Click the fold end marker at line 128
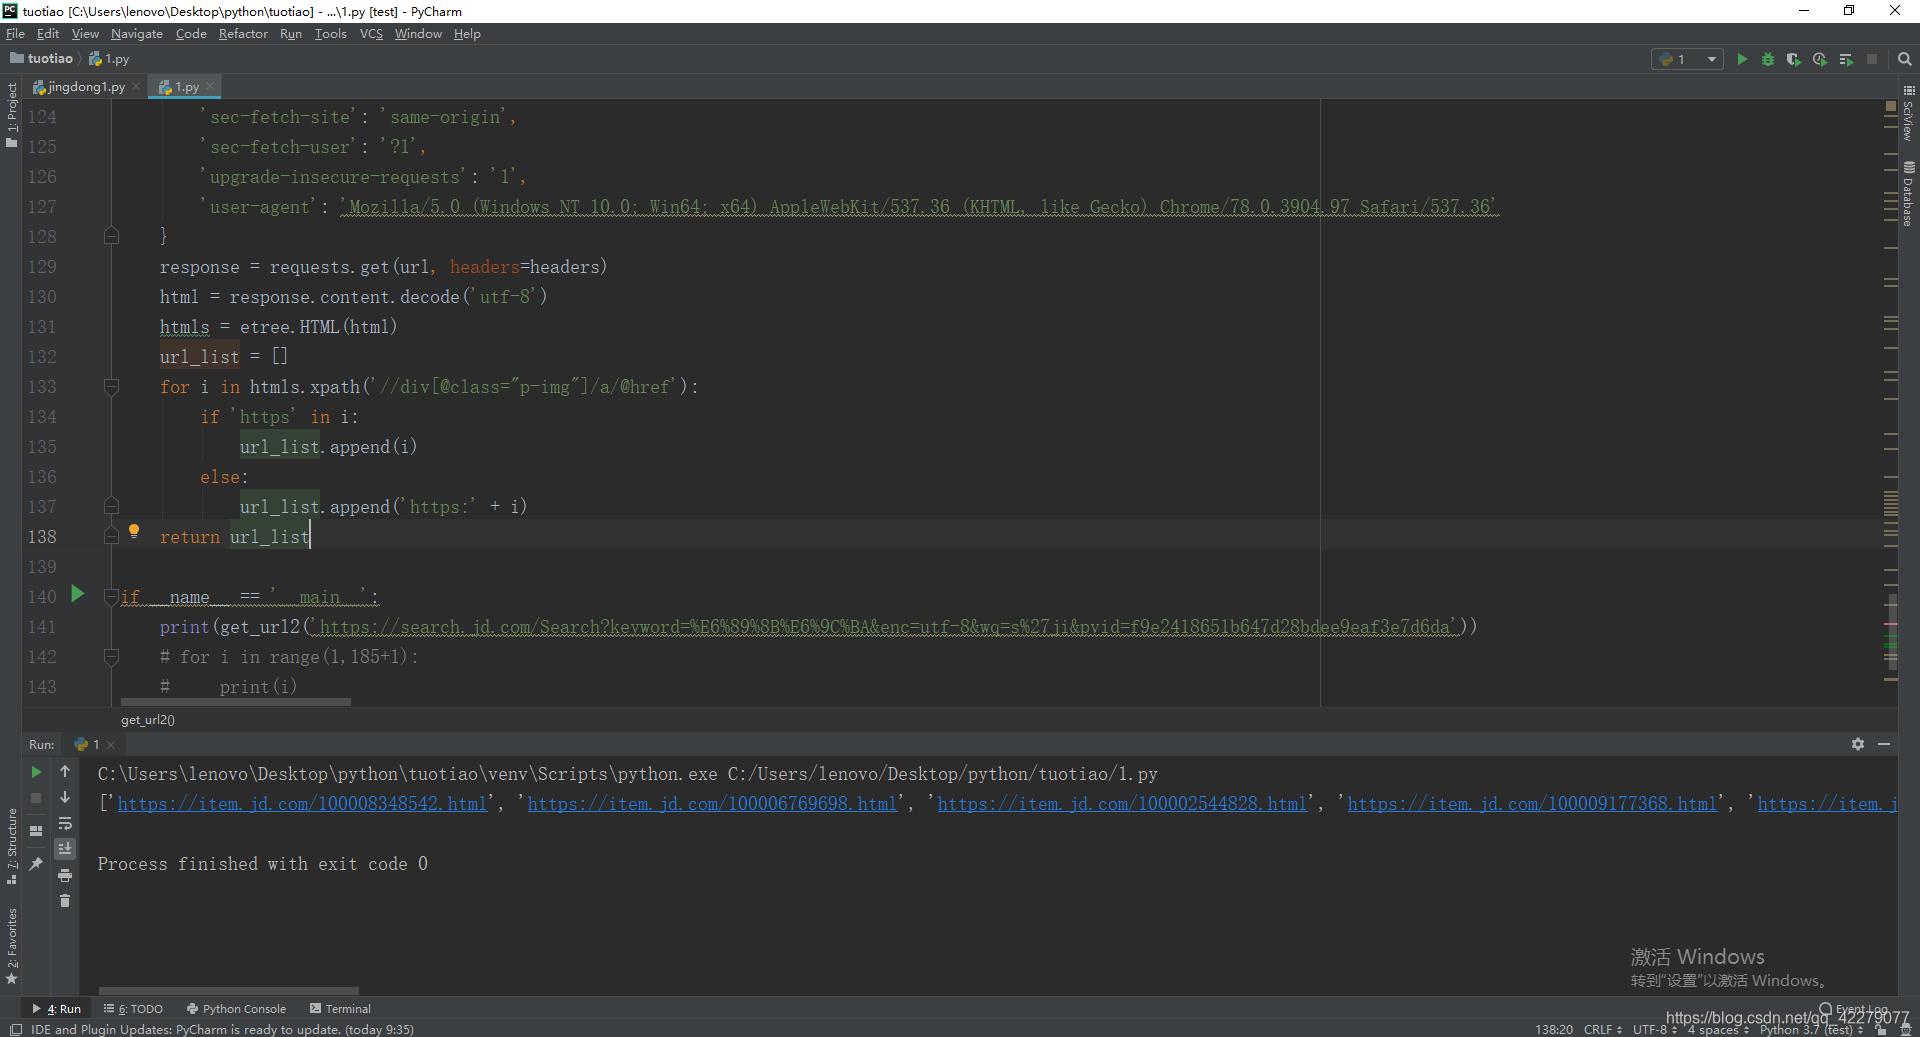Screen dimensions: 1920x1037 (111, 237)
